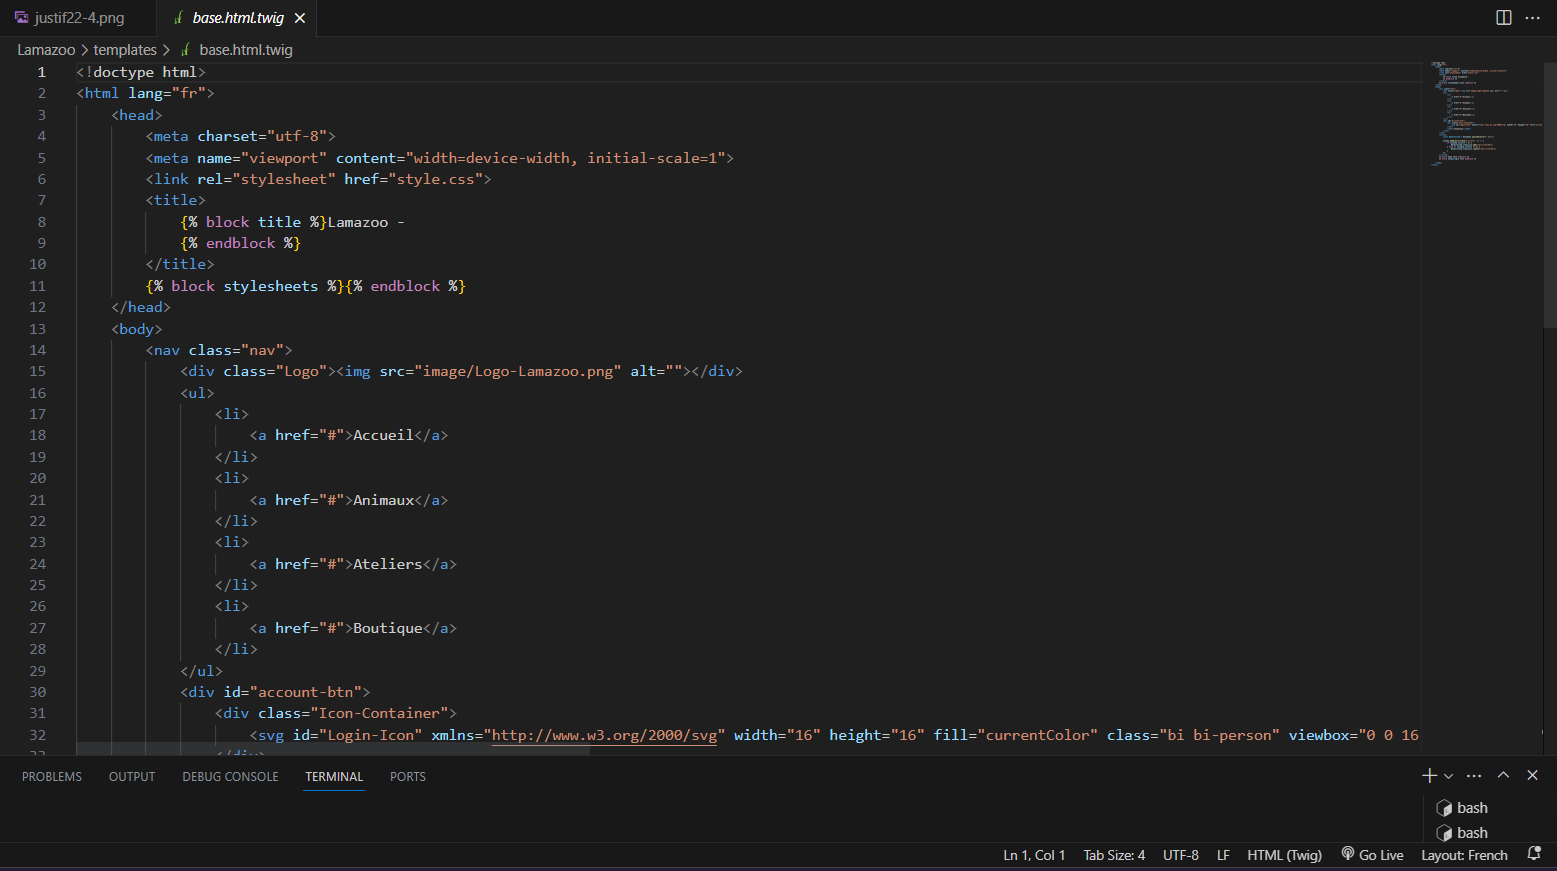This screenshot has height=871, width=1557.
Task: Close the base.html.twig tab
Action: pyautogui.click(x=300, y=18)
